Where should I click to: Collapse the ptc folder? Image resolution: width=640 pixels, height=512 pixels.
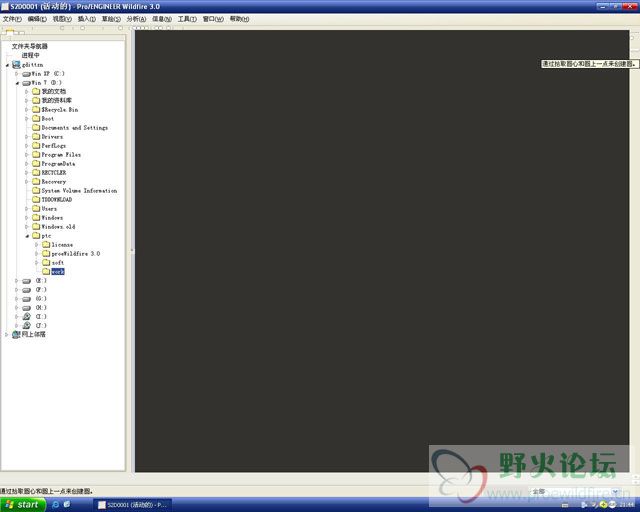pyautogui.click(x=27, y=236)
